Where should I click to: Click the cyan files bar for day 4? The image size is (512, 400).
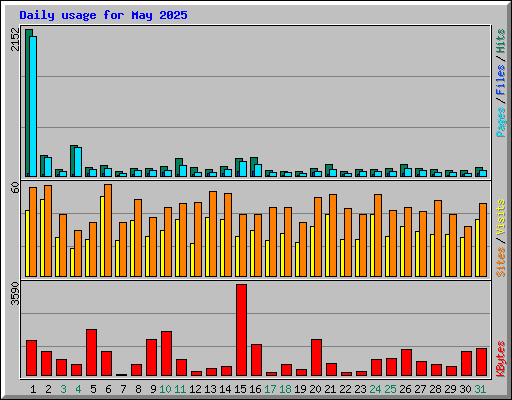pos(78,162)
